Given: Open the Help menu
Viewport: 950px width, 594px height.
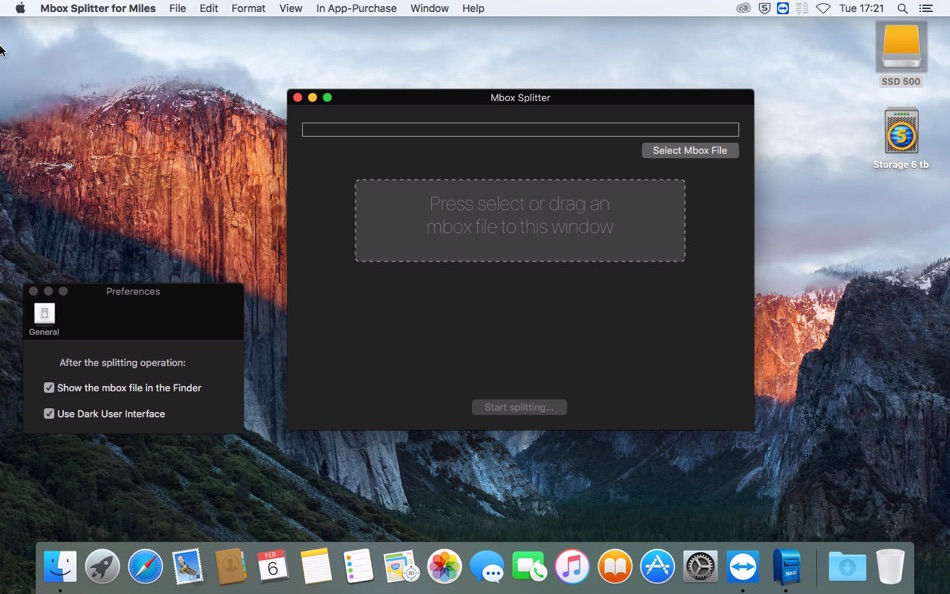Looking at the screenshot, I should point(473,8).
